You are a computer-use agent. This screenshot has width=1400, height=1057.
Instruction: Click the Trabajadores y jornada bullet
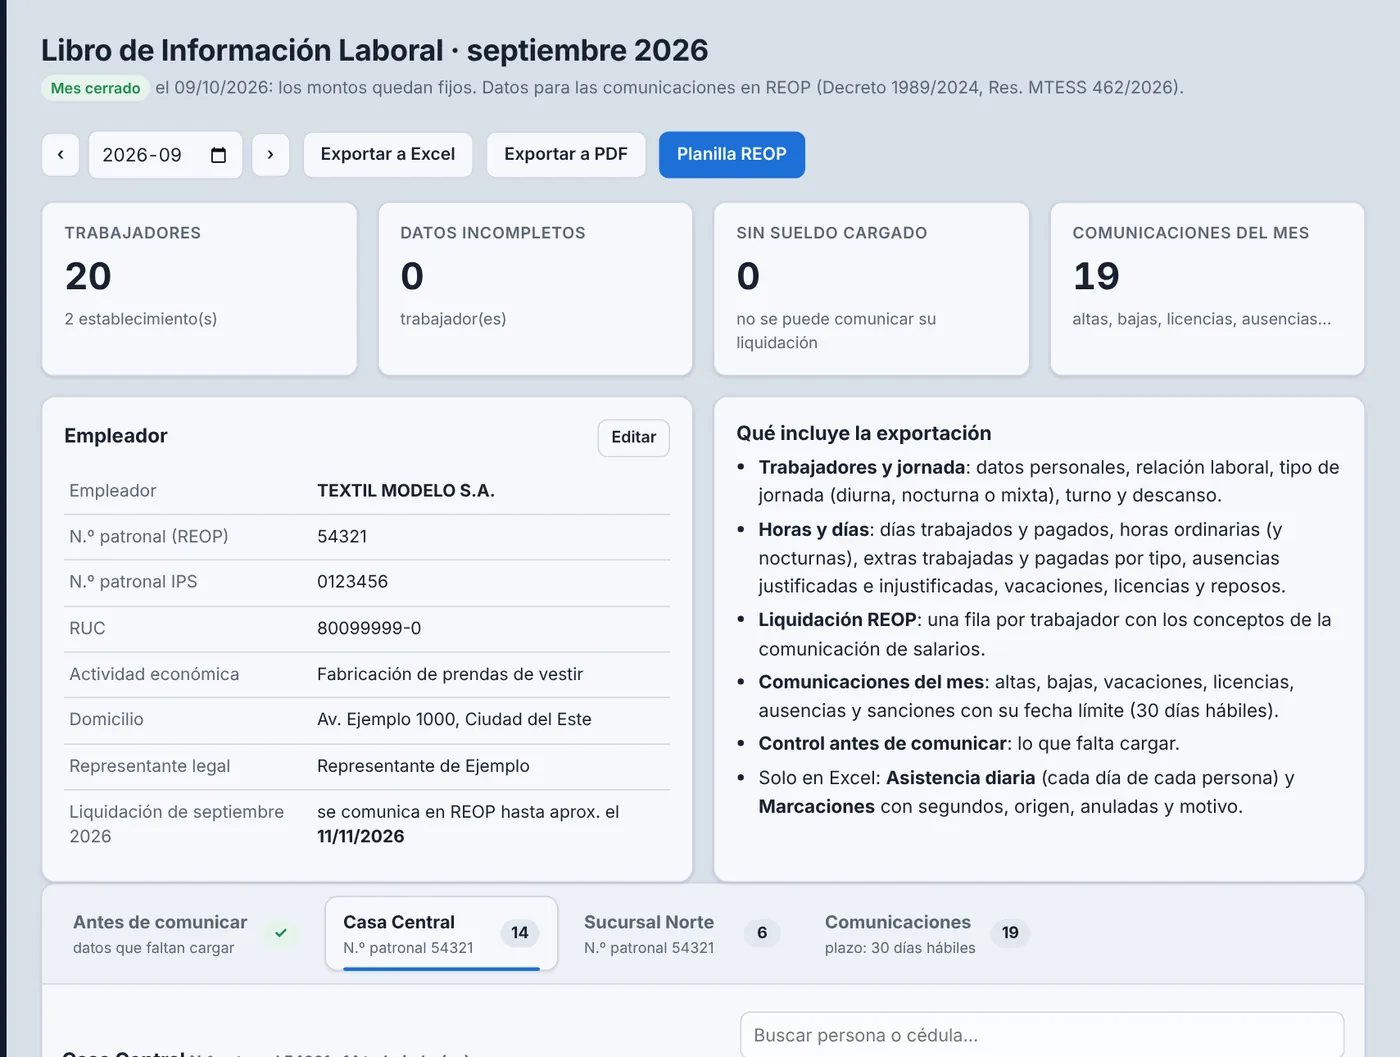coord(1049,481)
